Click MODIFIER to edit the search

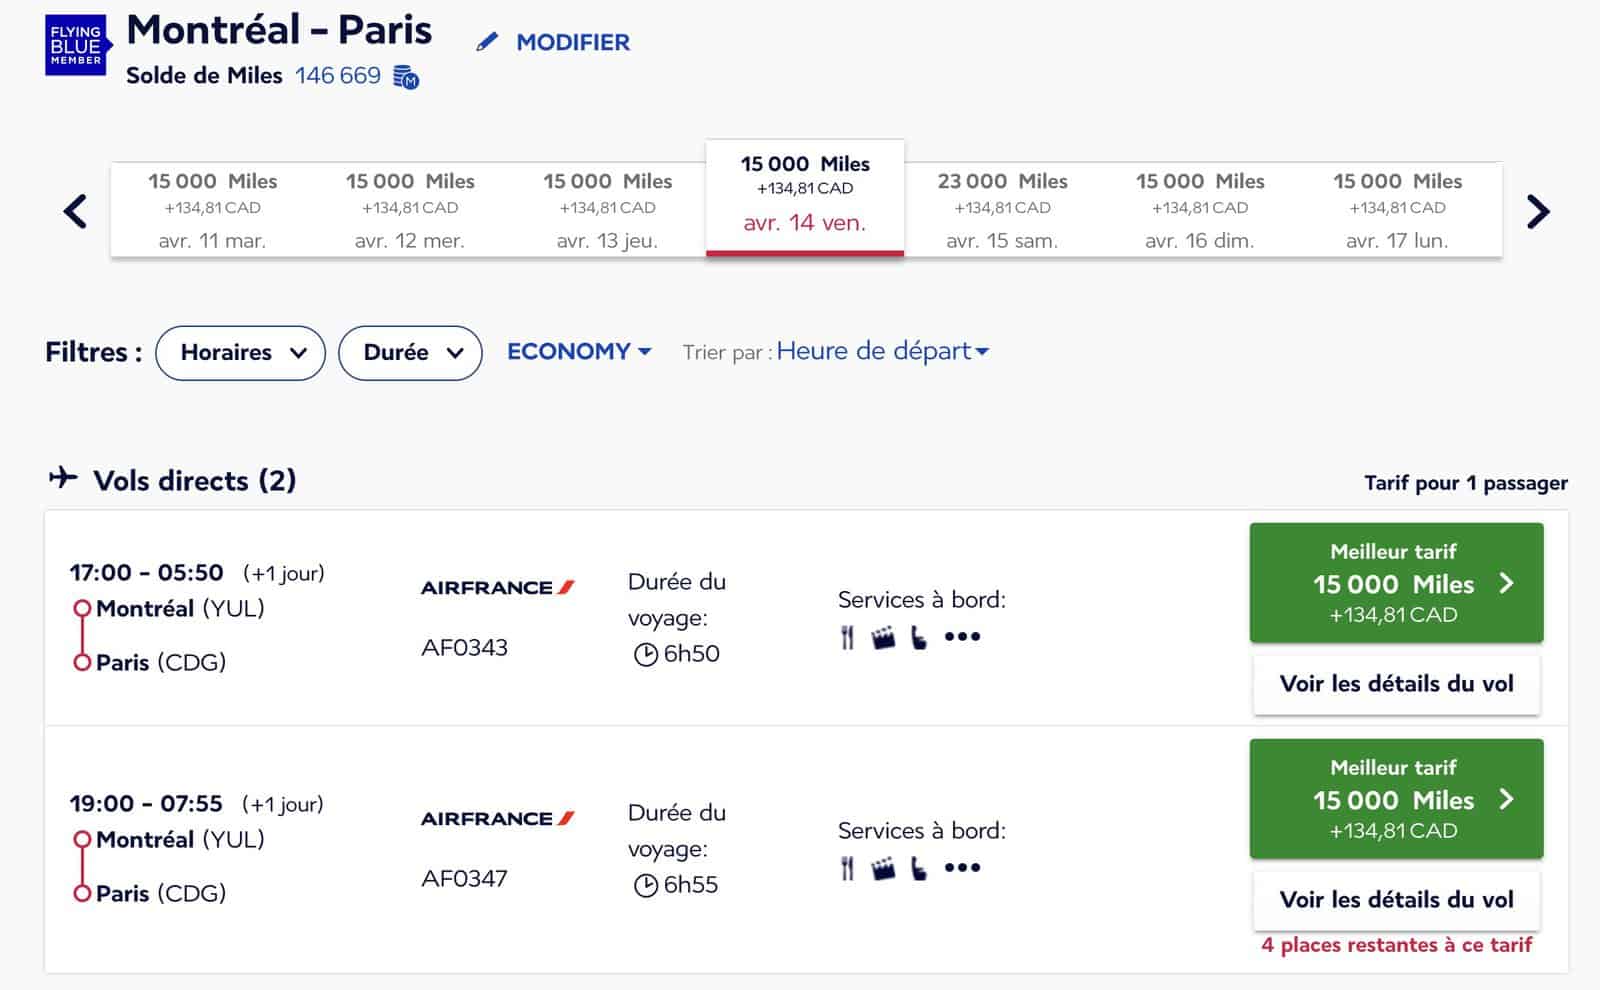[570, 43]
